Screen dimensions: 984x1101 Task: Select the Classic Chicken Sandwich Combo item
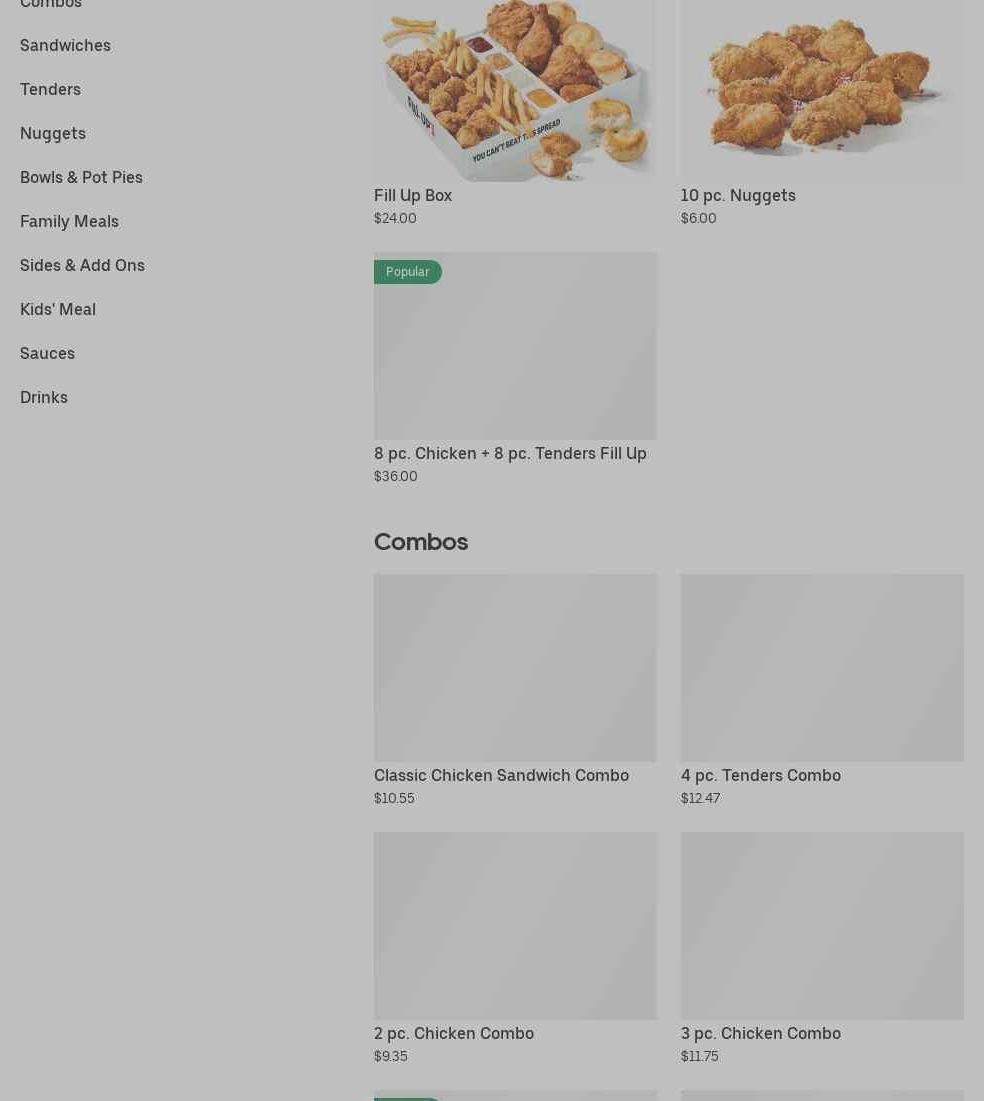[x=501, y=776]
